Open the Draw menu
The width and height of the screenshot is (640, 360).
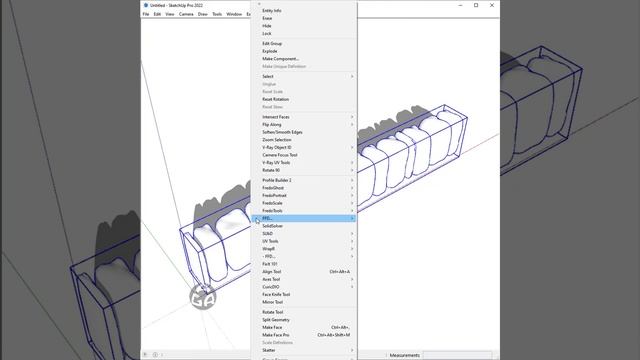(203, 14)
